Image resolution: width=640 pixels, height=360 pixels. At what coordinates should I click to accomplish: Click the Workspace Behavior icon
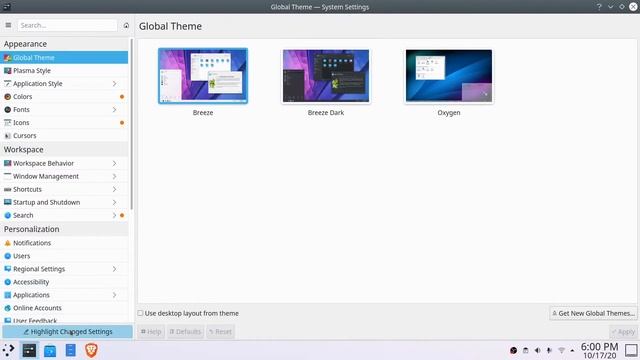[x=7, y=163]
